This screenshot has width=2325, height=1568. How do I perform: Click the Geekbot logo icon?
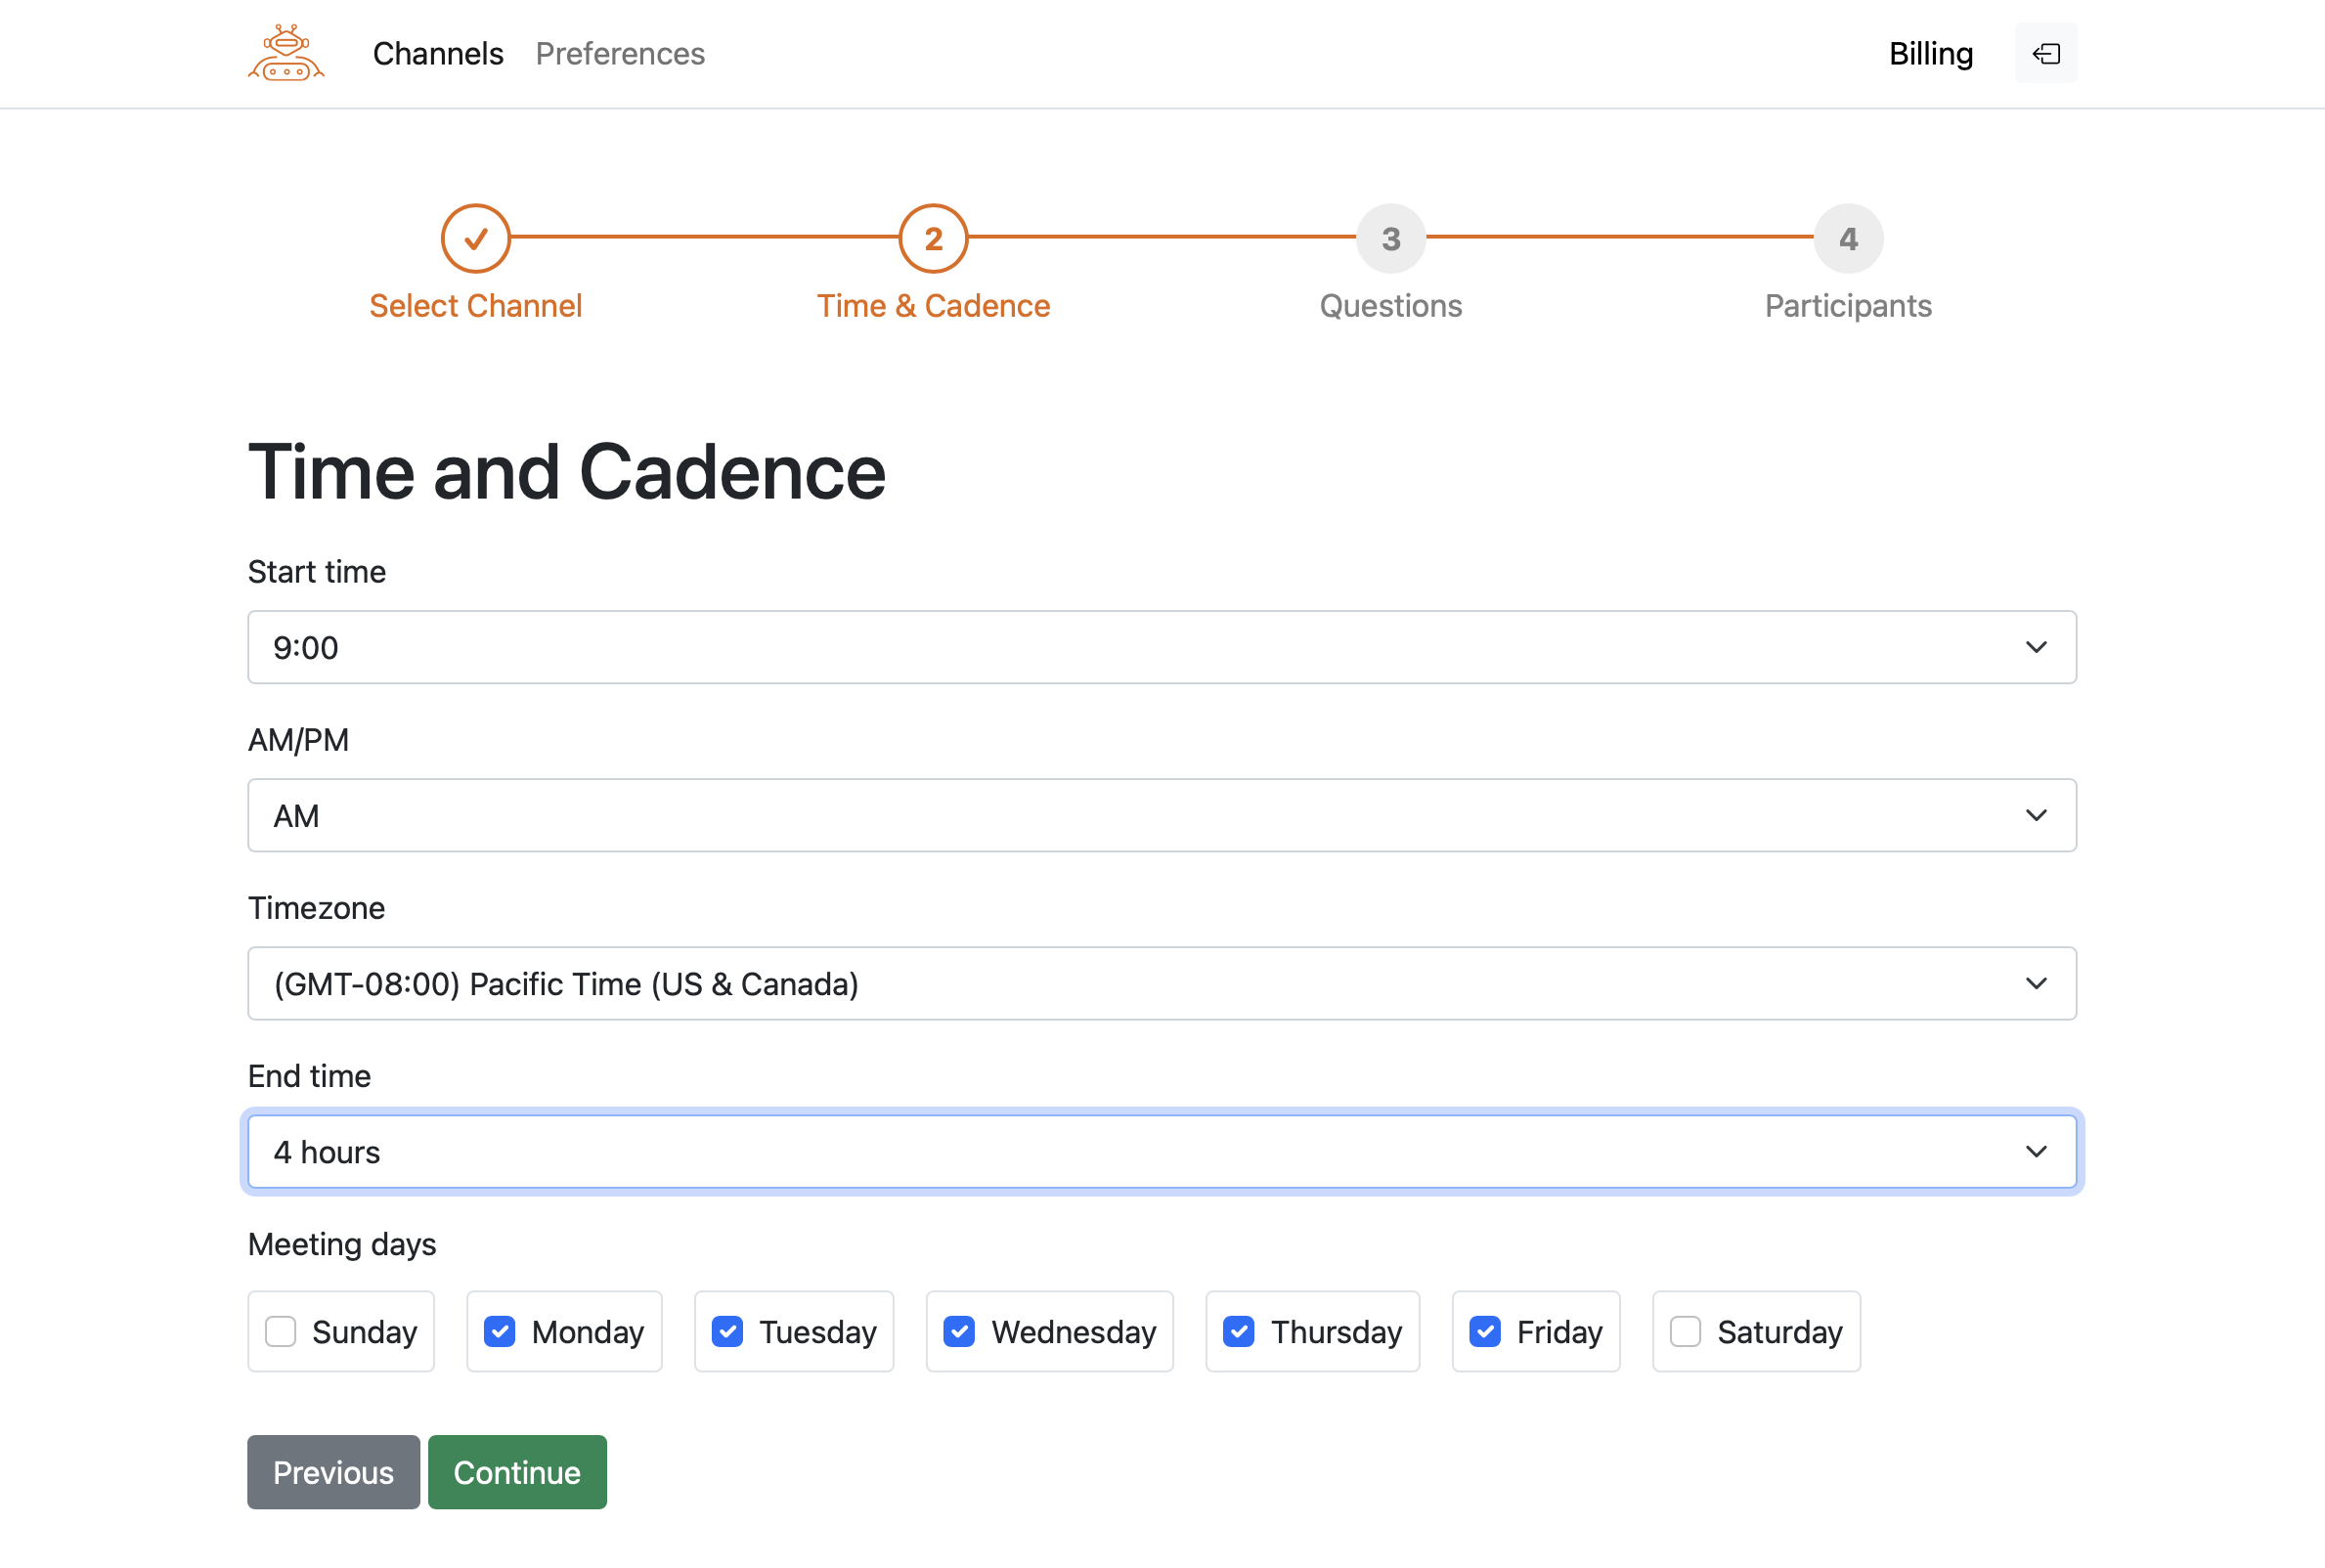(284, 53)
